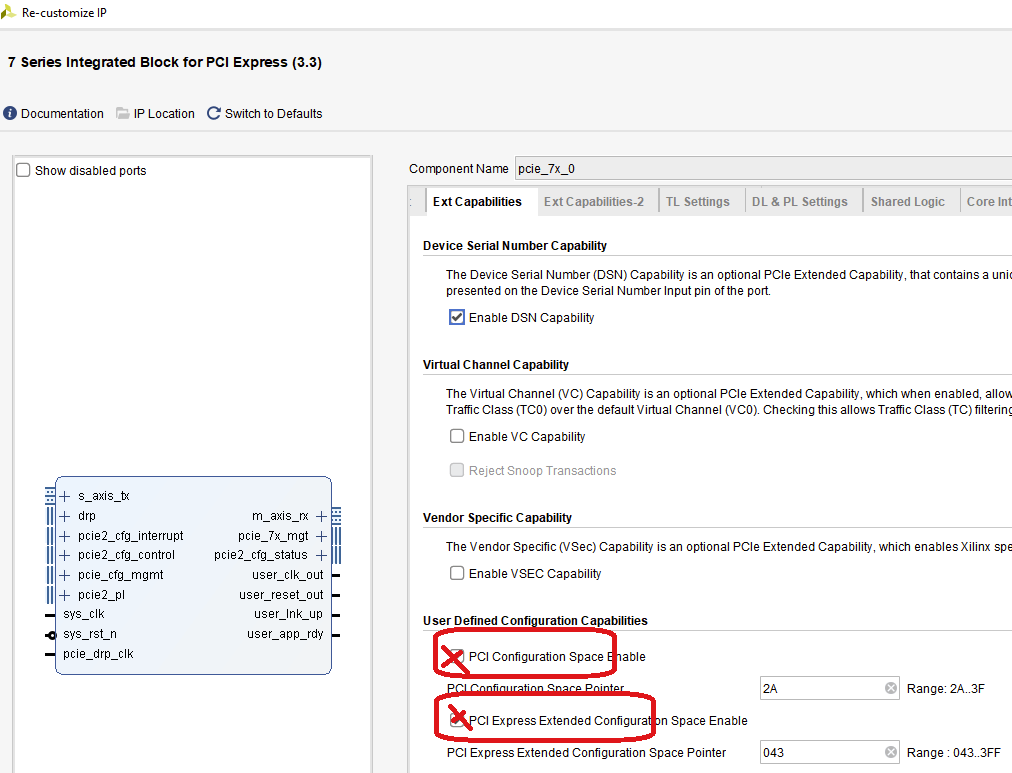Image resolution: width=1012 pixels, height=773 pixels.
Task: Toggle PCI Configuration Space Enable checkbox
Action: (457, 656)
